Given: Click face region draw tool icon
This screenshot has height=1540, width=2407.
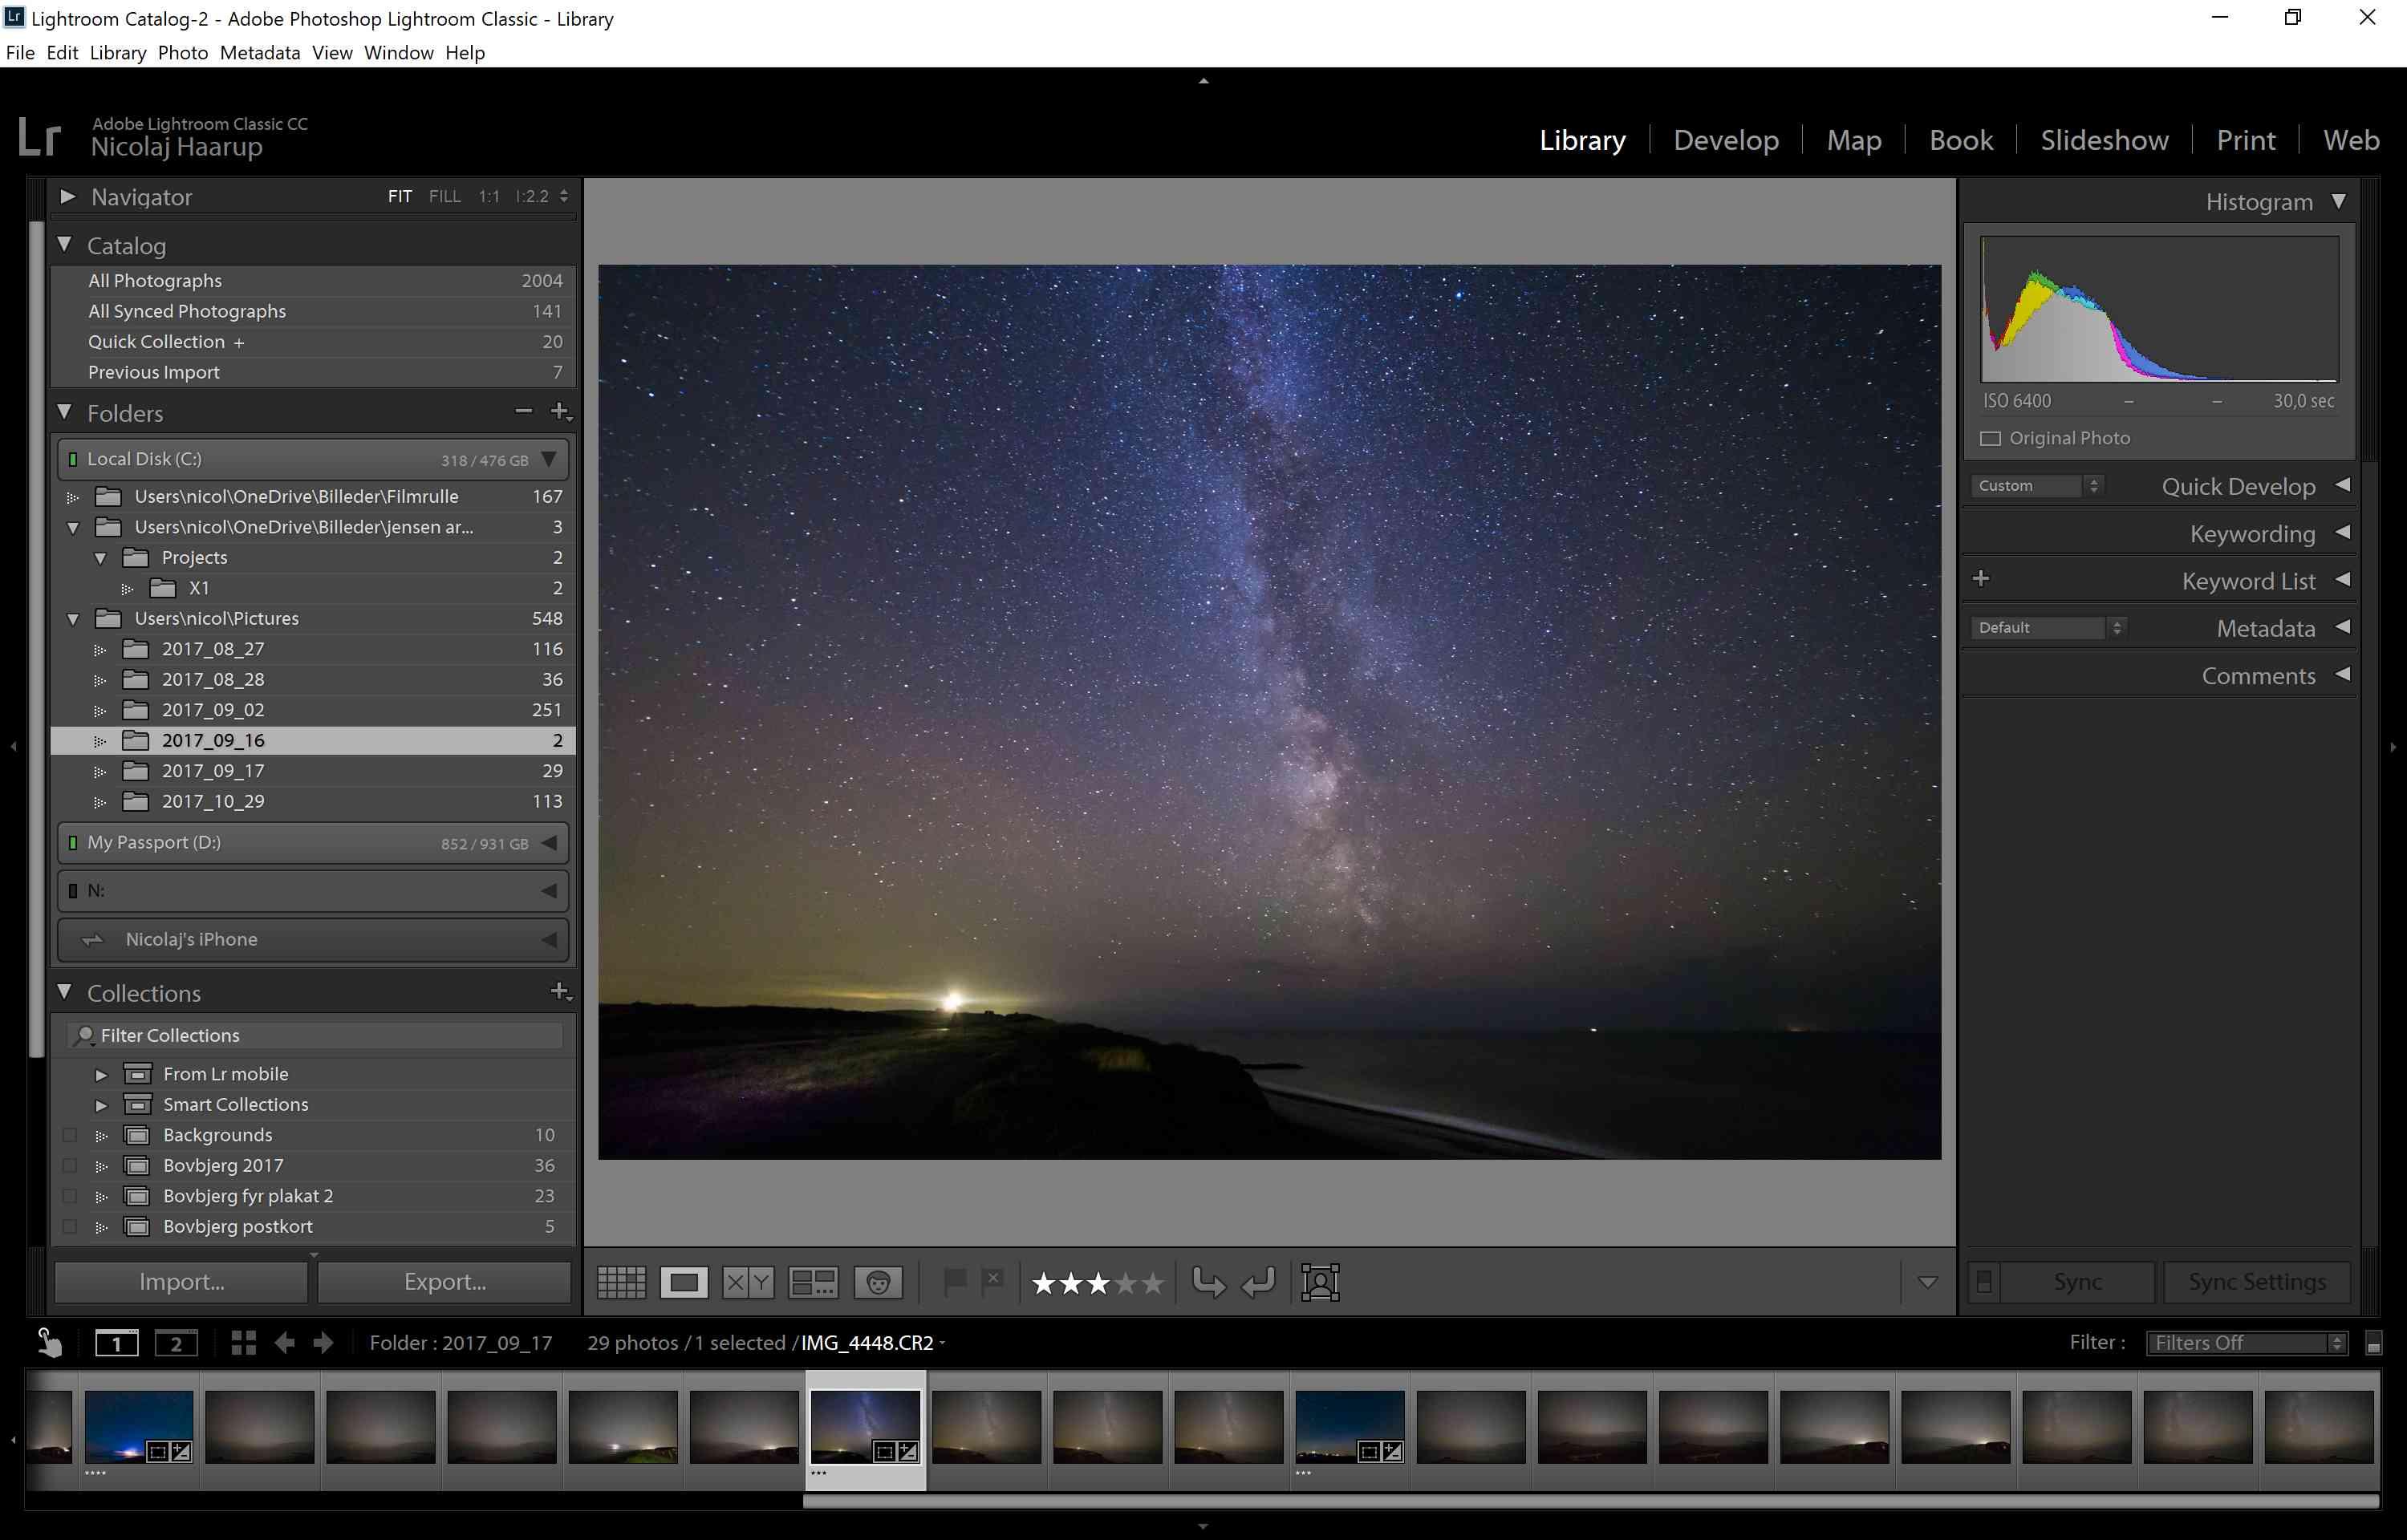Looking at the screenshot, I should point(1320,1282).
